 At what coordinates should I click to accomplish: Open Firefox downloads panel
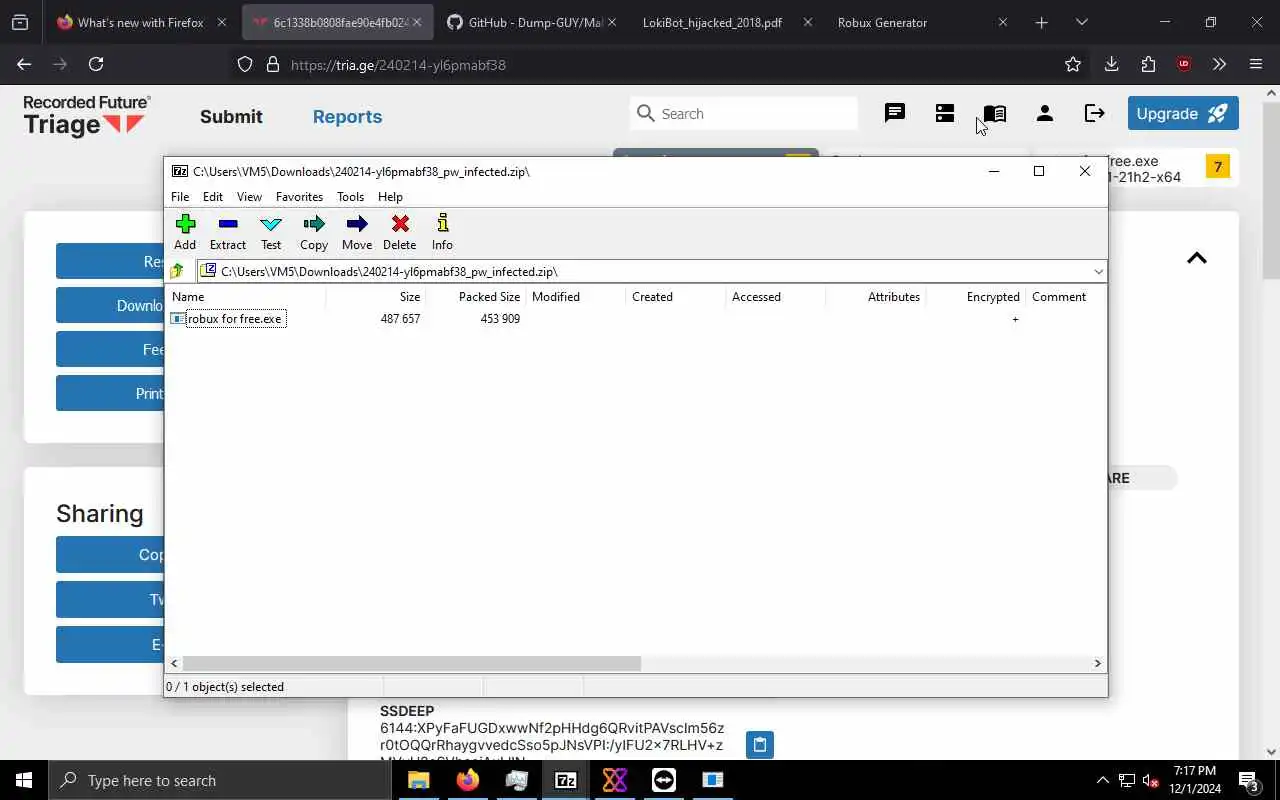point(1111,64)
